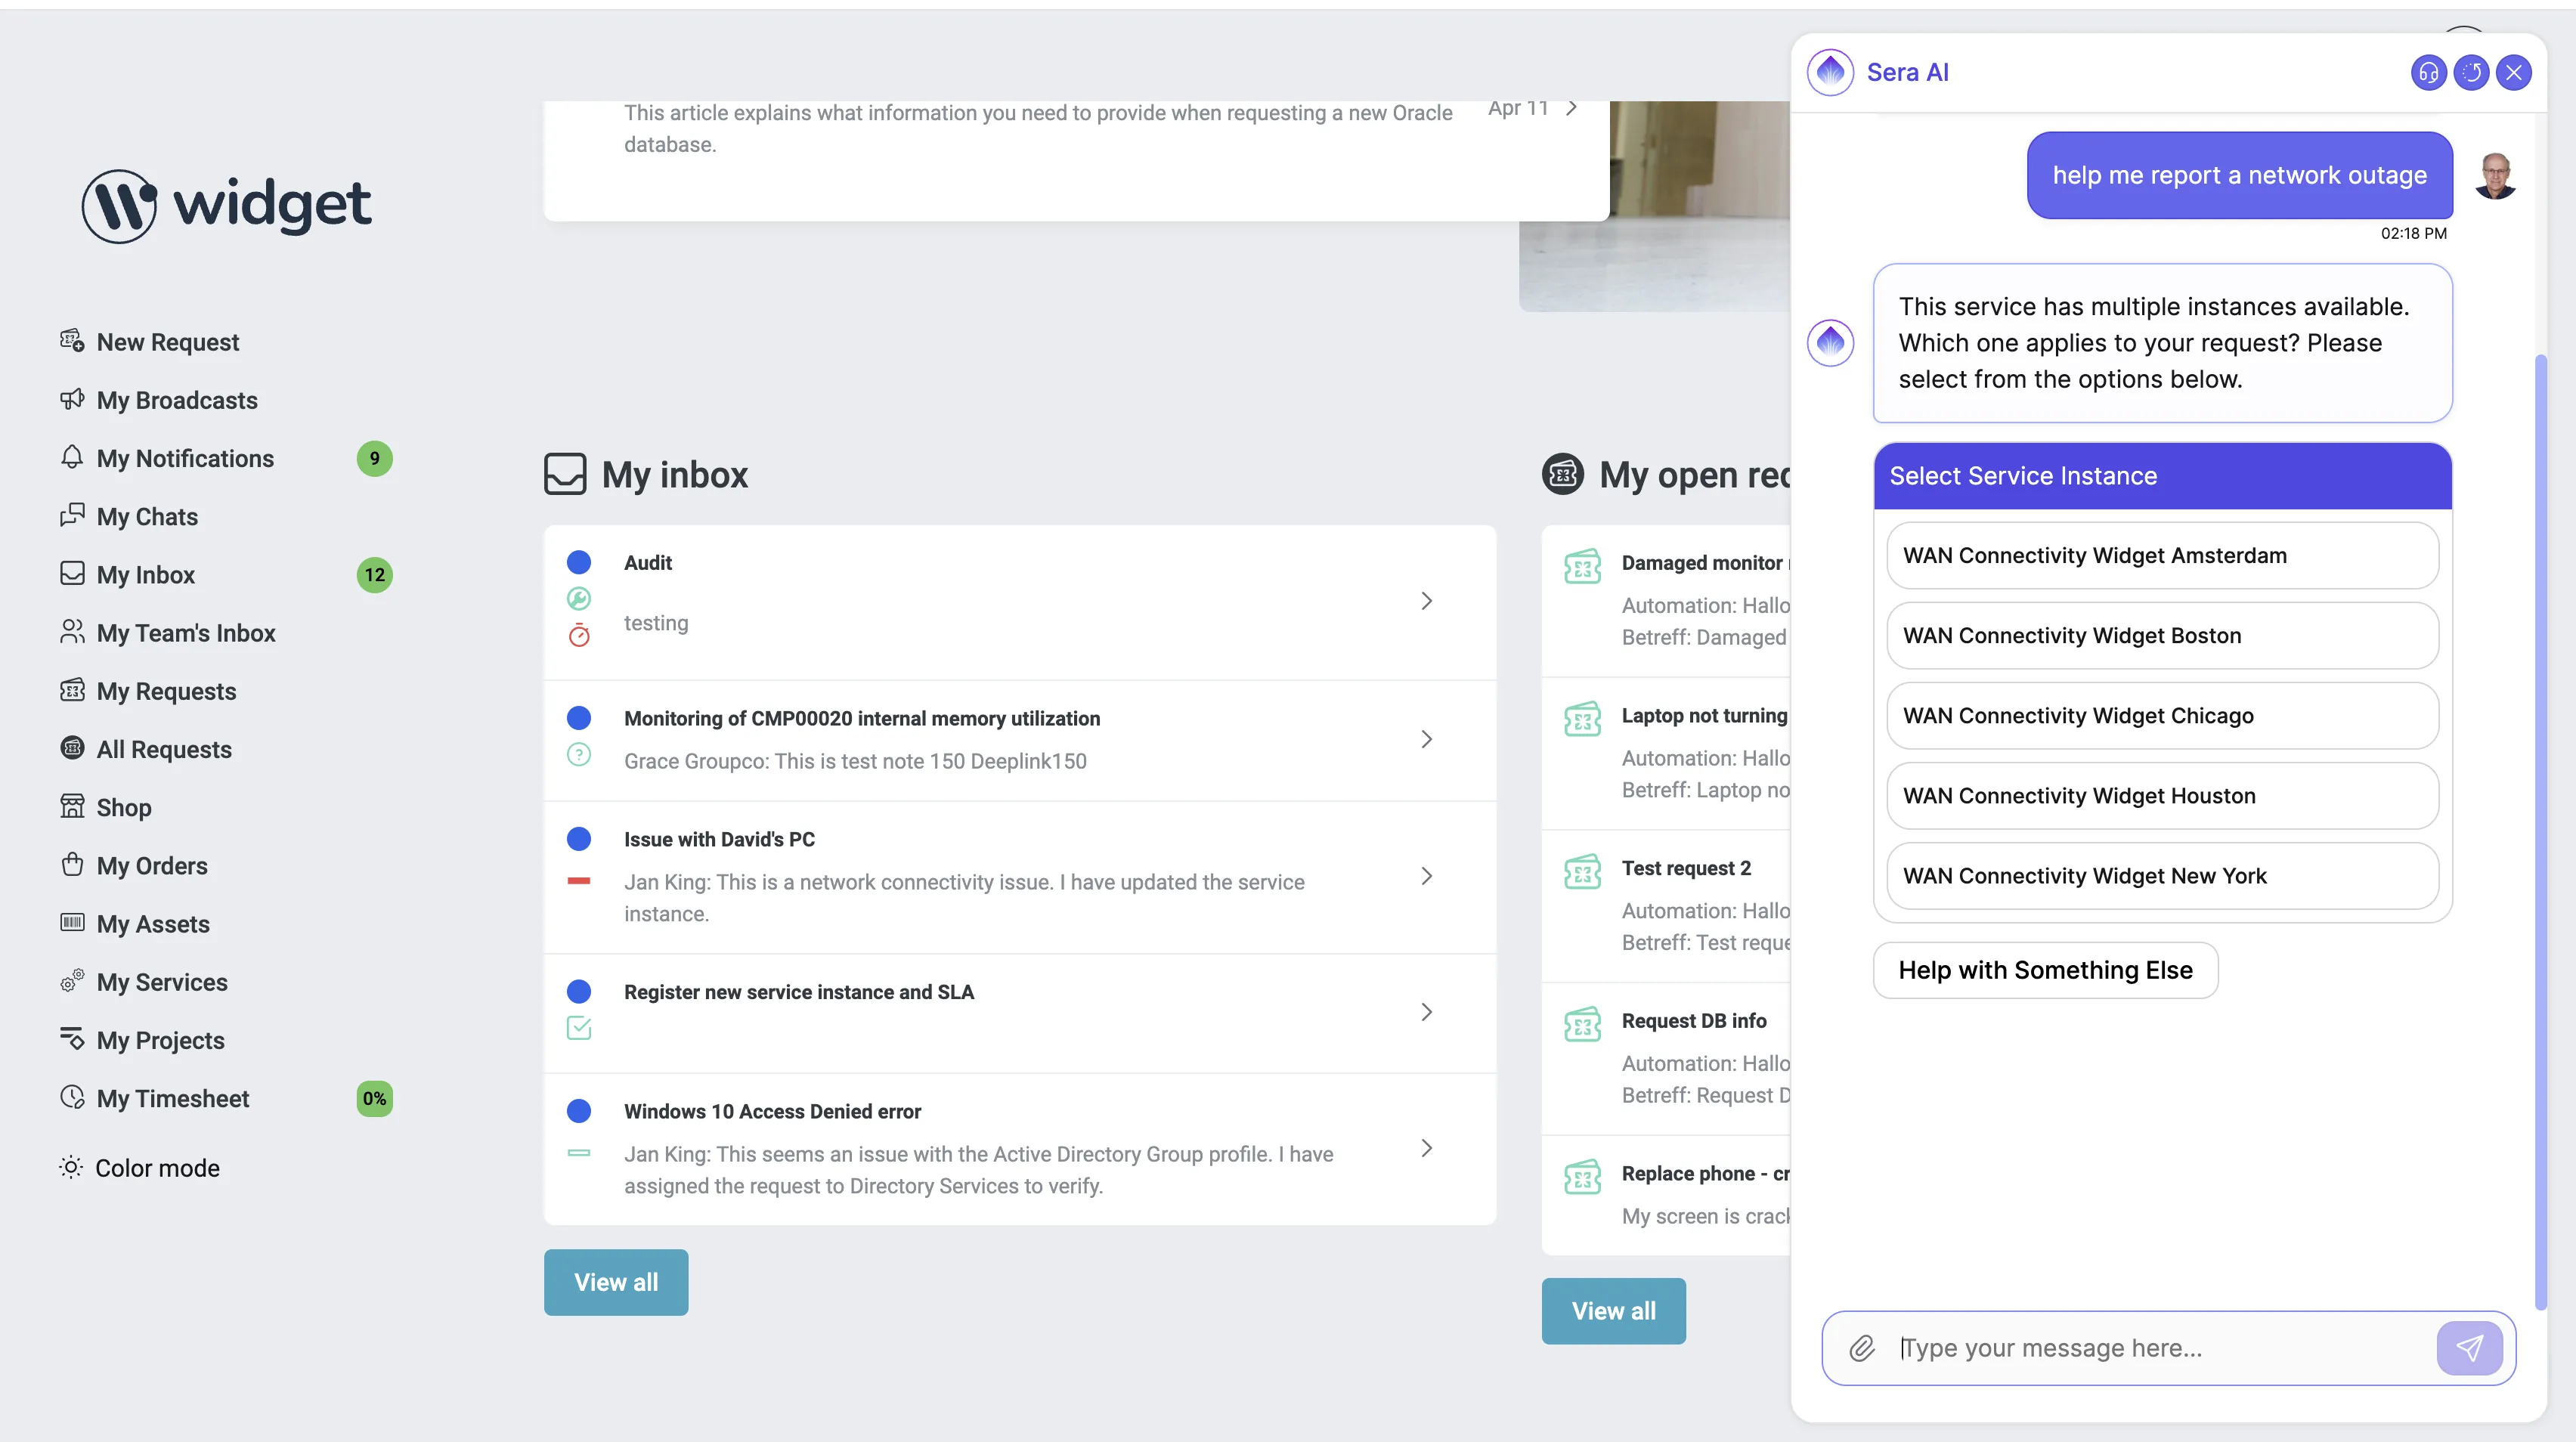This screenshot has height=1442, width=2576.
Task: Click Help with Something Else
Action: pos(2045,970)
